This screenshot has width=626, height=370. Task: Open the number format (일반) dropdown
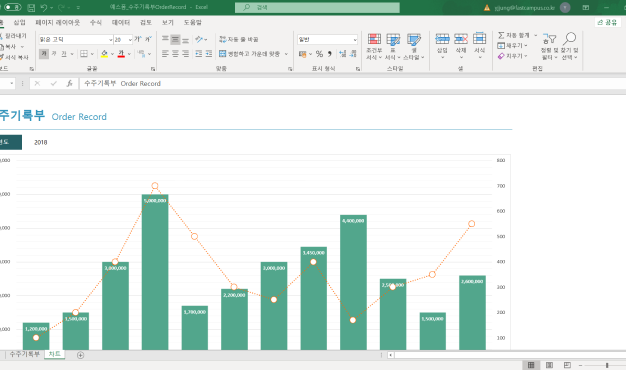(x=355, y=40)
